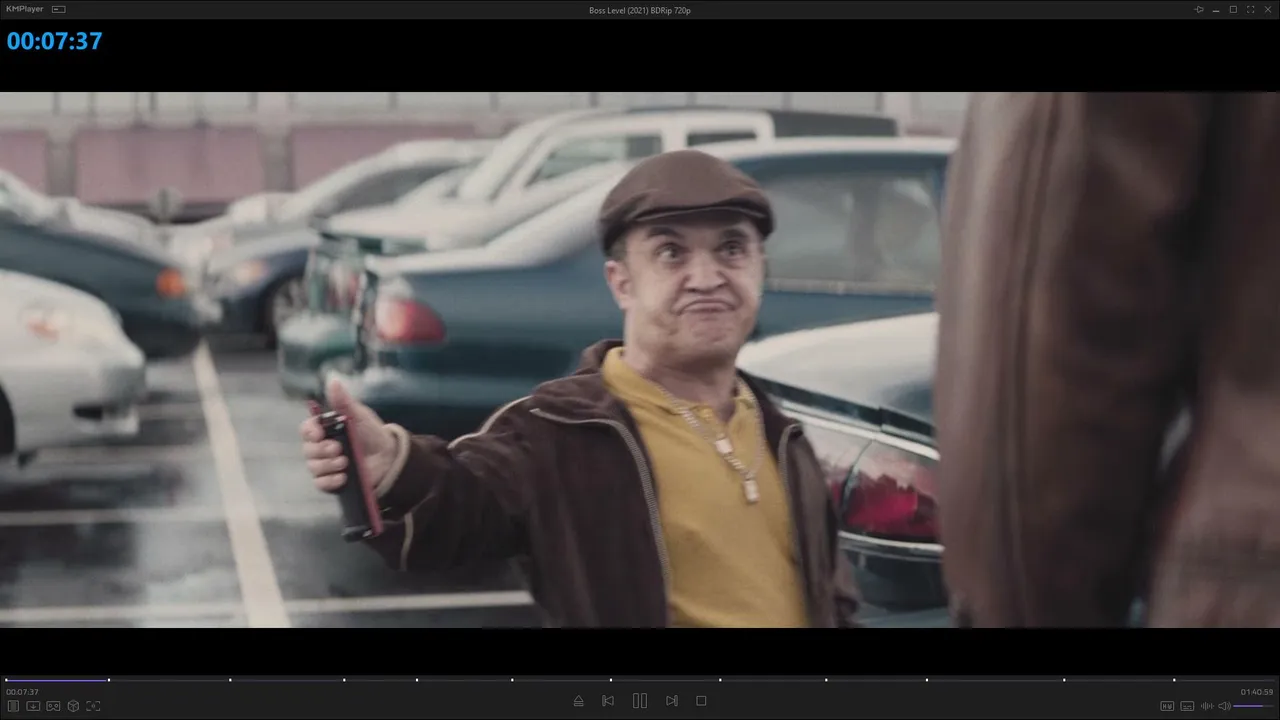Click the blue 00:07:37 on-screen timer

point(55,41)
